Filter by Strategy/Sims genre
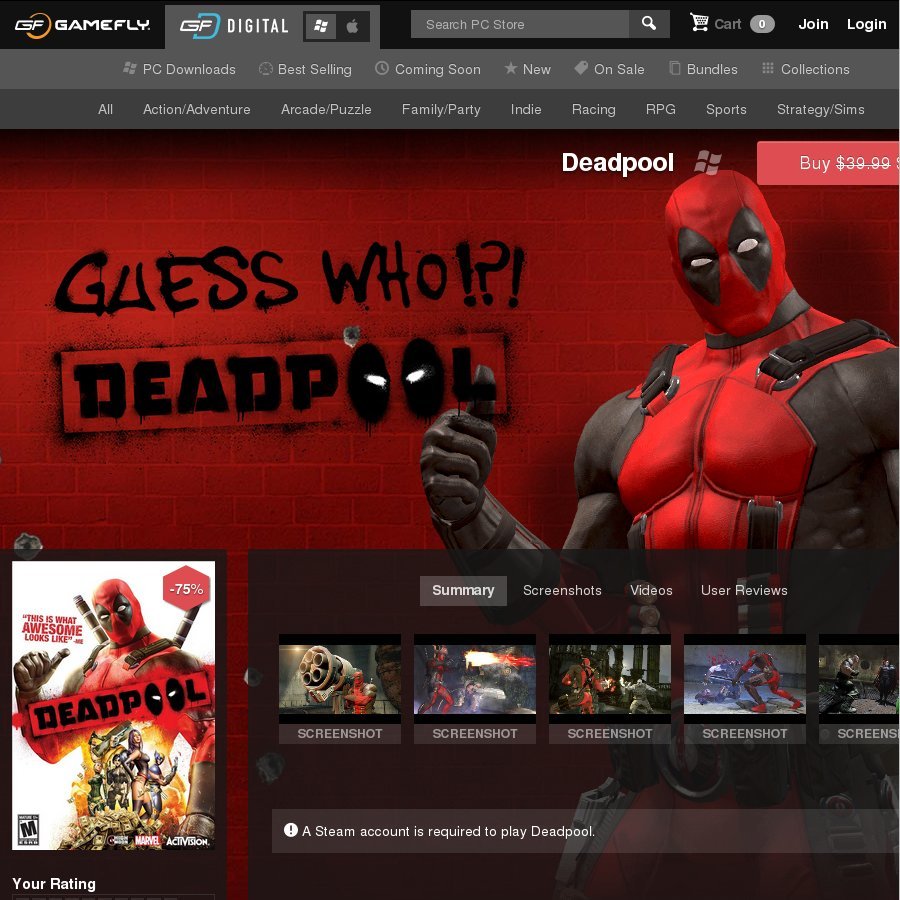The width and height of the screenshot is (900, 900). pyautogui.click(x=820, y=109)
